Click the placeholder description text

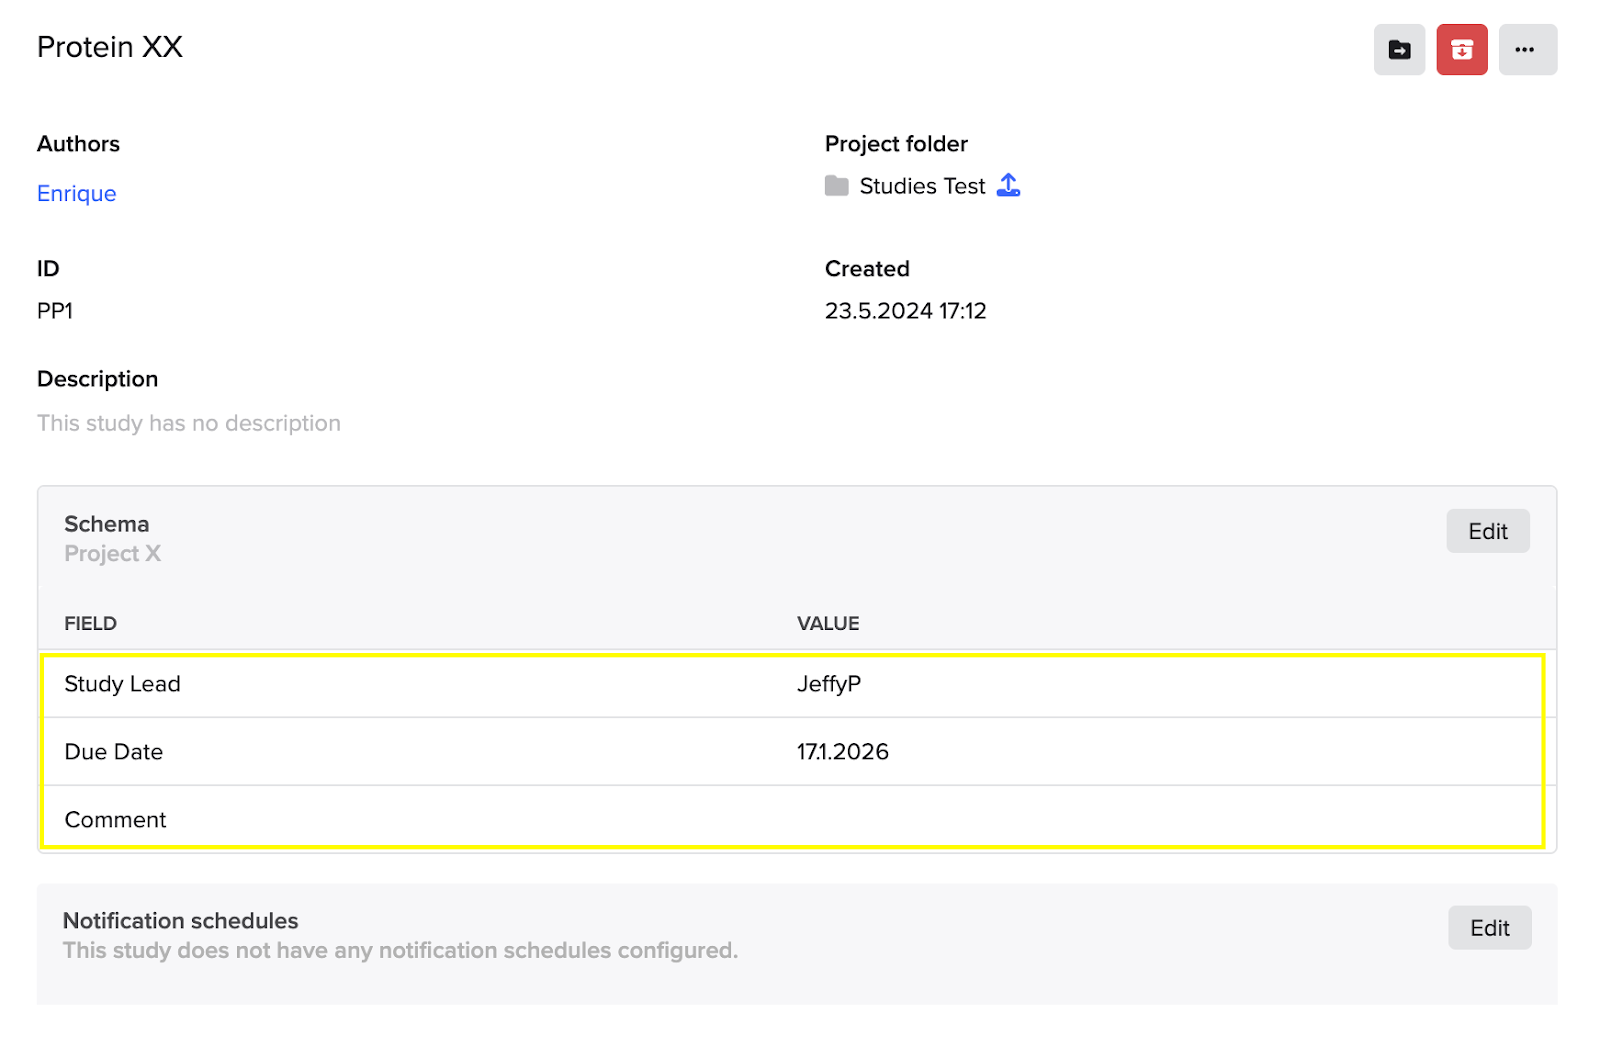(x=189, y=424)
